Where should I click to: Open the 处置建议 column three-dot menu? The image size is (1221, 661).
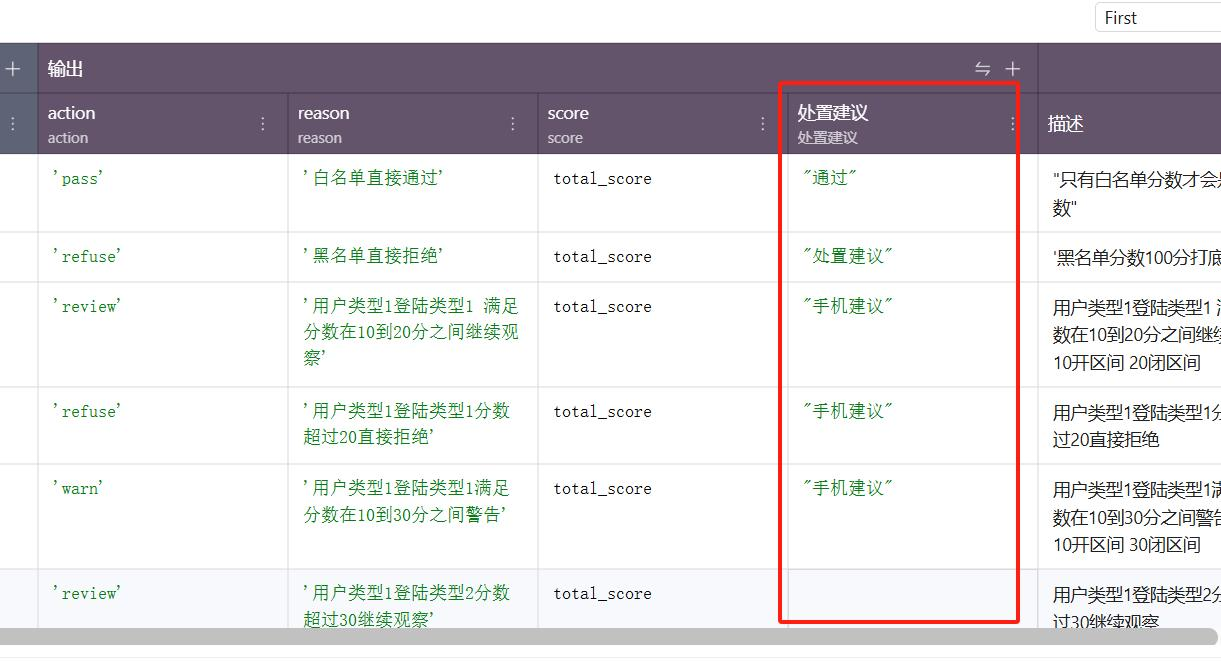(1012, 124)
